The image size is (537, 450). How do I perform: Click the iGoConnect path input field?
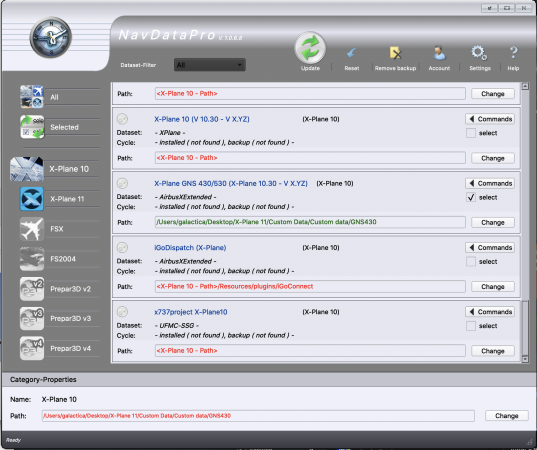(x=310, y=286)
